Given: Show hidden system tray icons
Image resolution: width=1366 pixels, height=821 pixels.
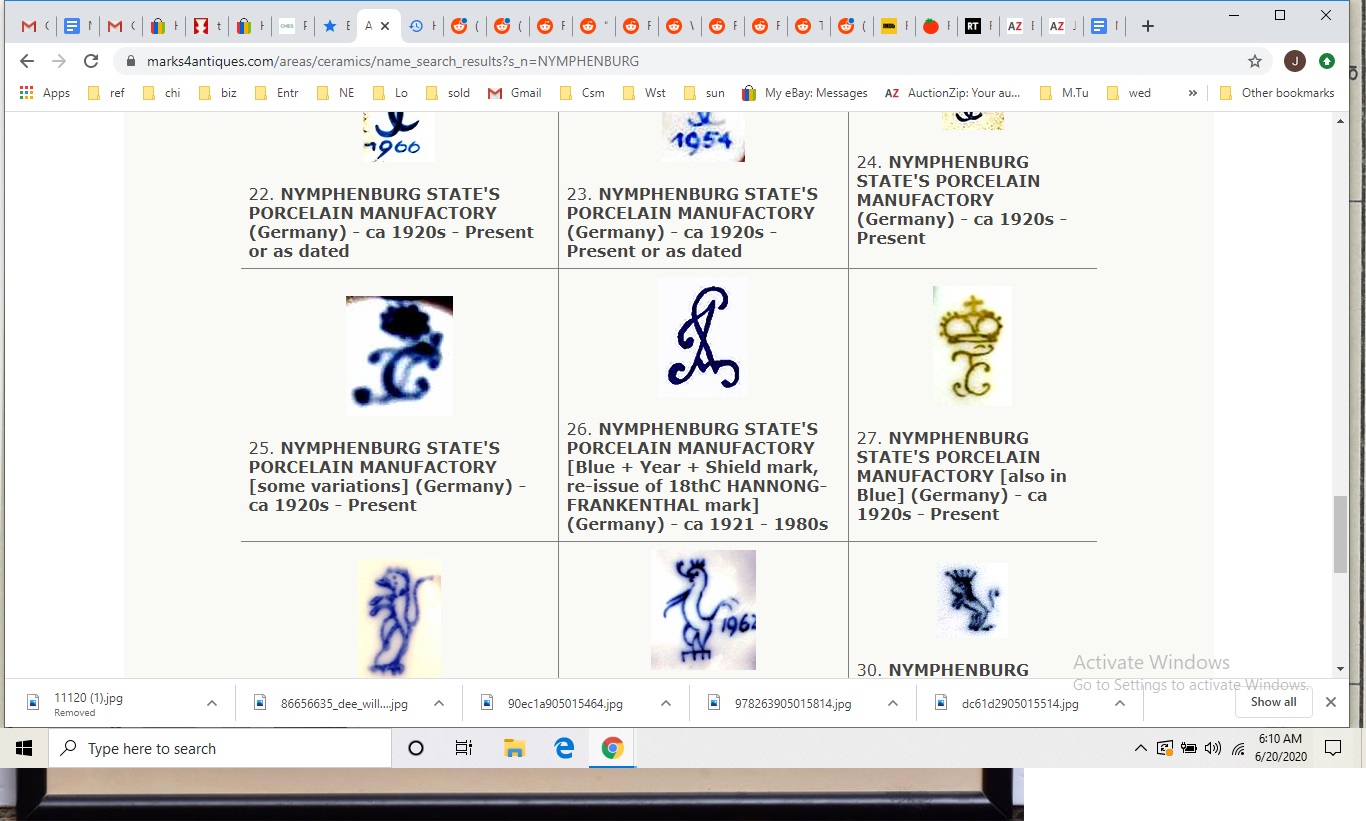Looking at the screenshot, I should 1140,748.
